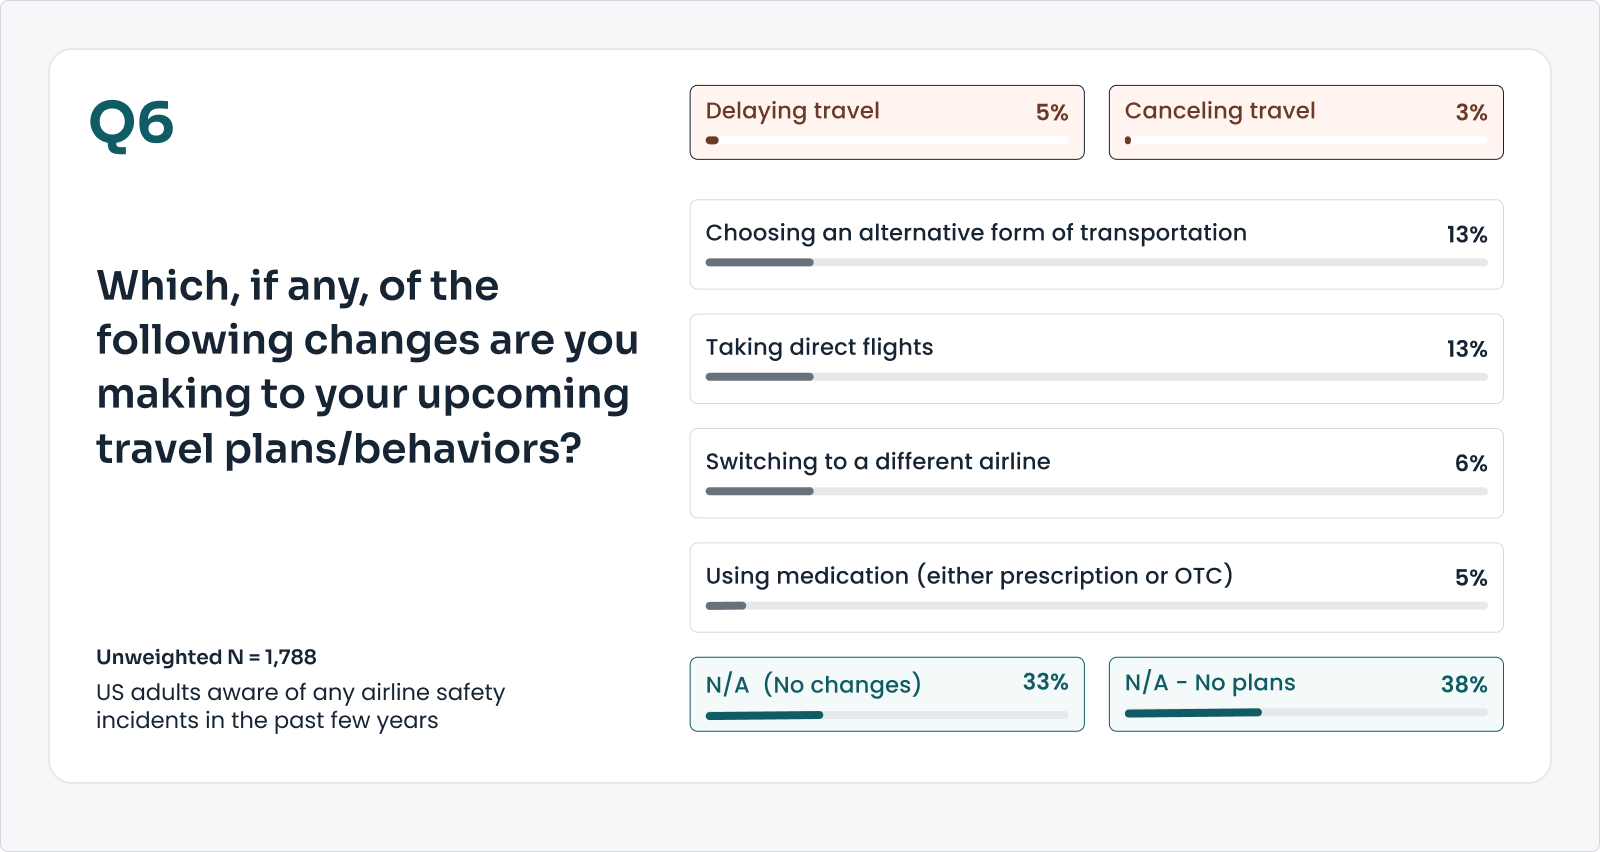The width and height of the screenshot is (1600, 852).
Task: Click the "Unweighted N = 1,788" text
Action: [206, 657]
